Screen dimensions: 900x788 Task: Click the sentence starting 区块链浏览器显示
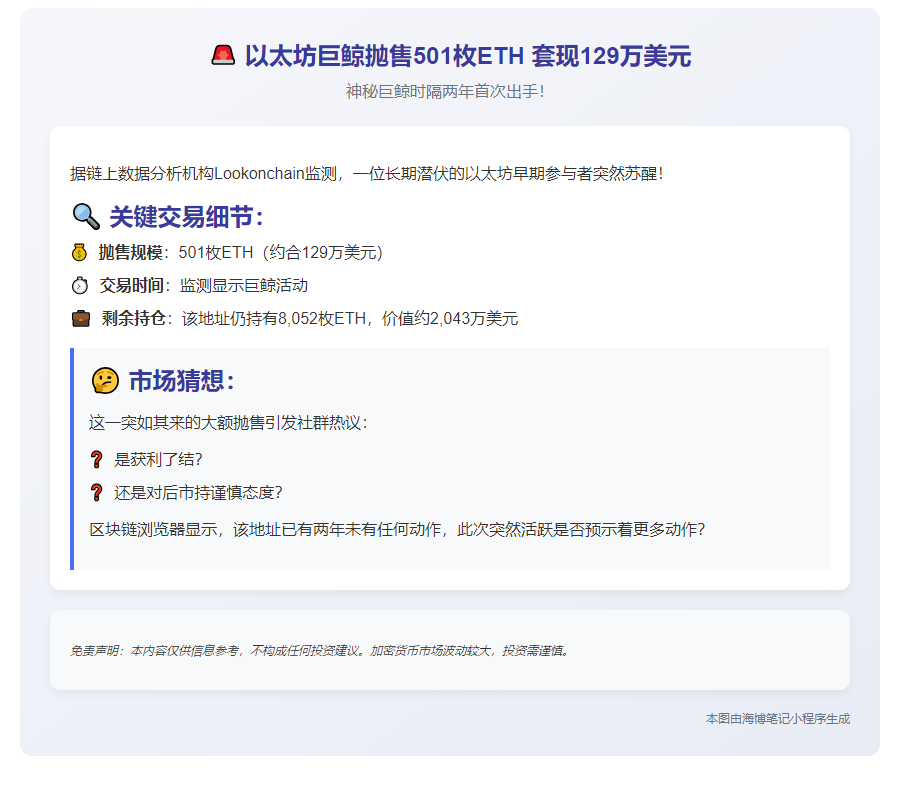pyautogui.click(x=397, y=529)
